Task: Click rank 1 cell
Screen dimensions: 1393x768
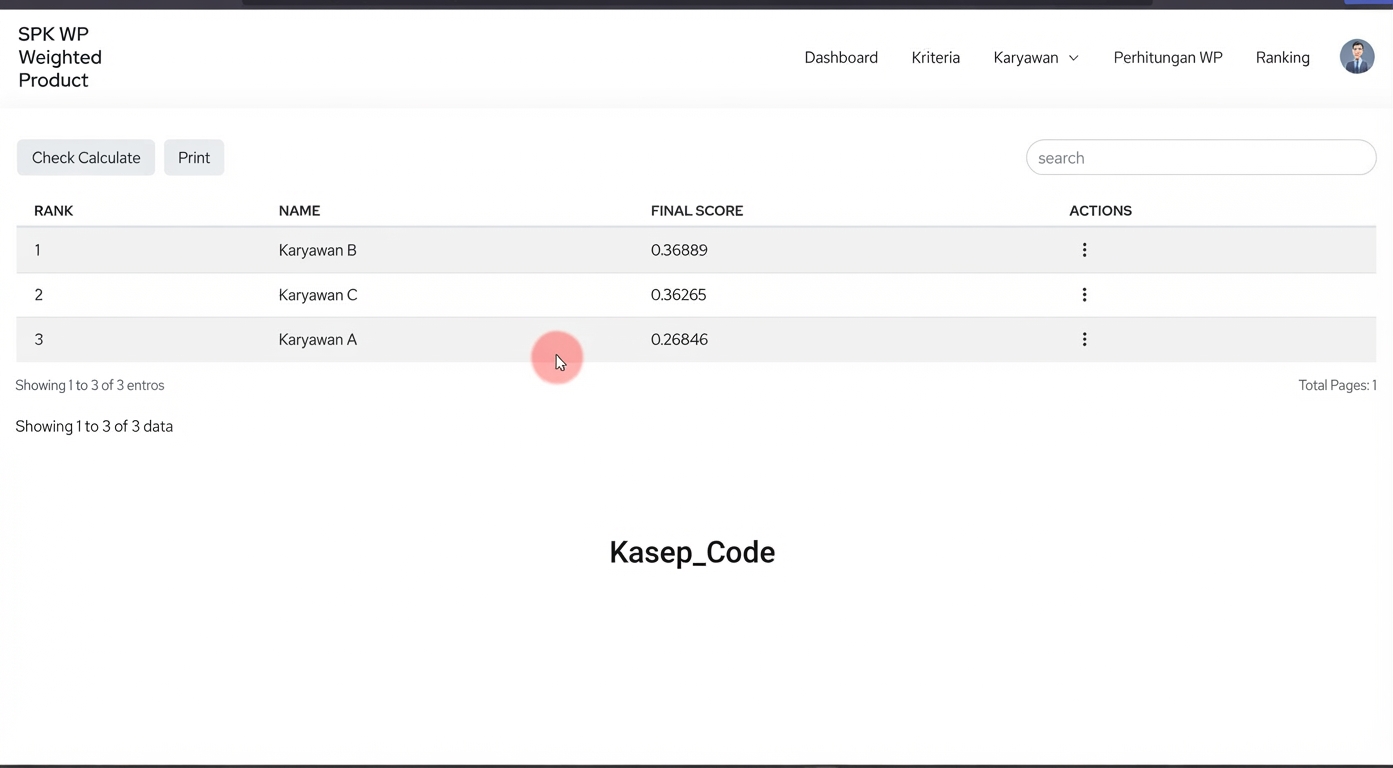Action: click(38, 250)
